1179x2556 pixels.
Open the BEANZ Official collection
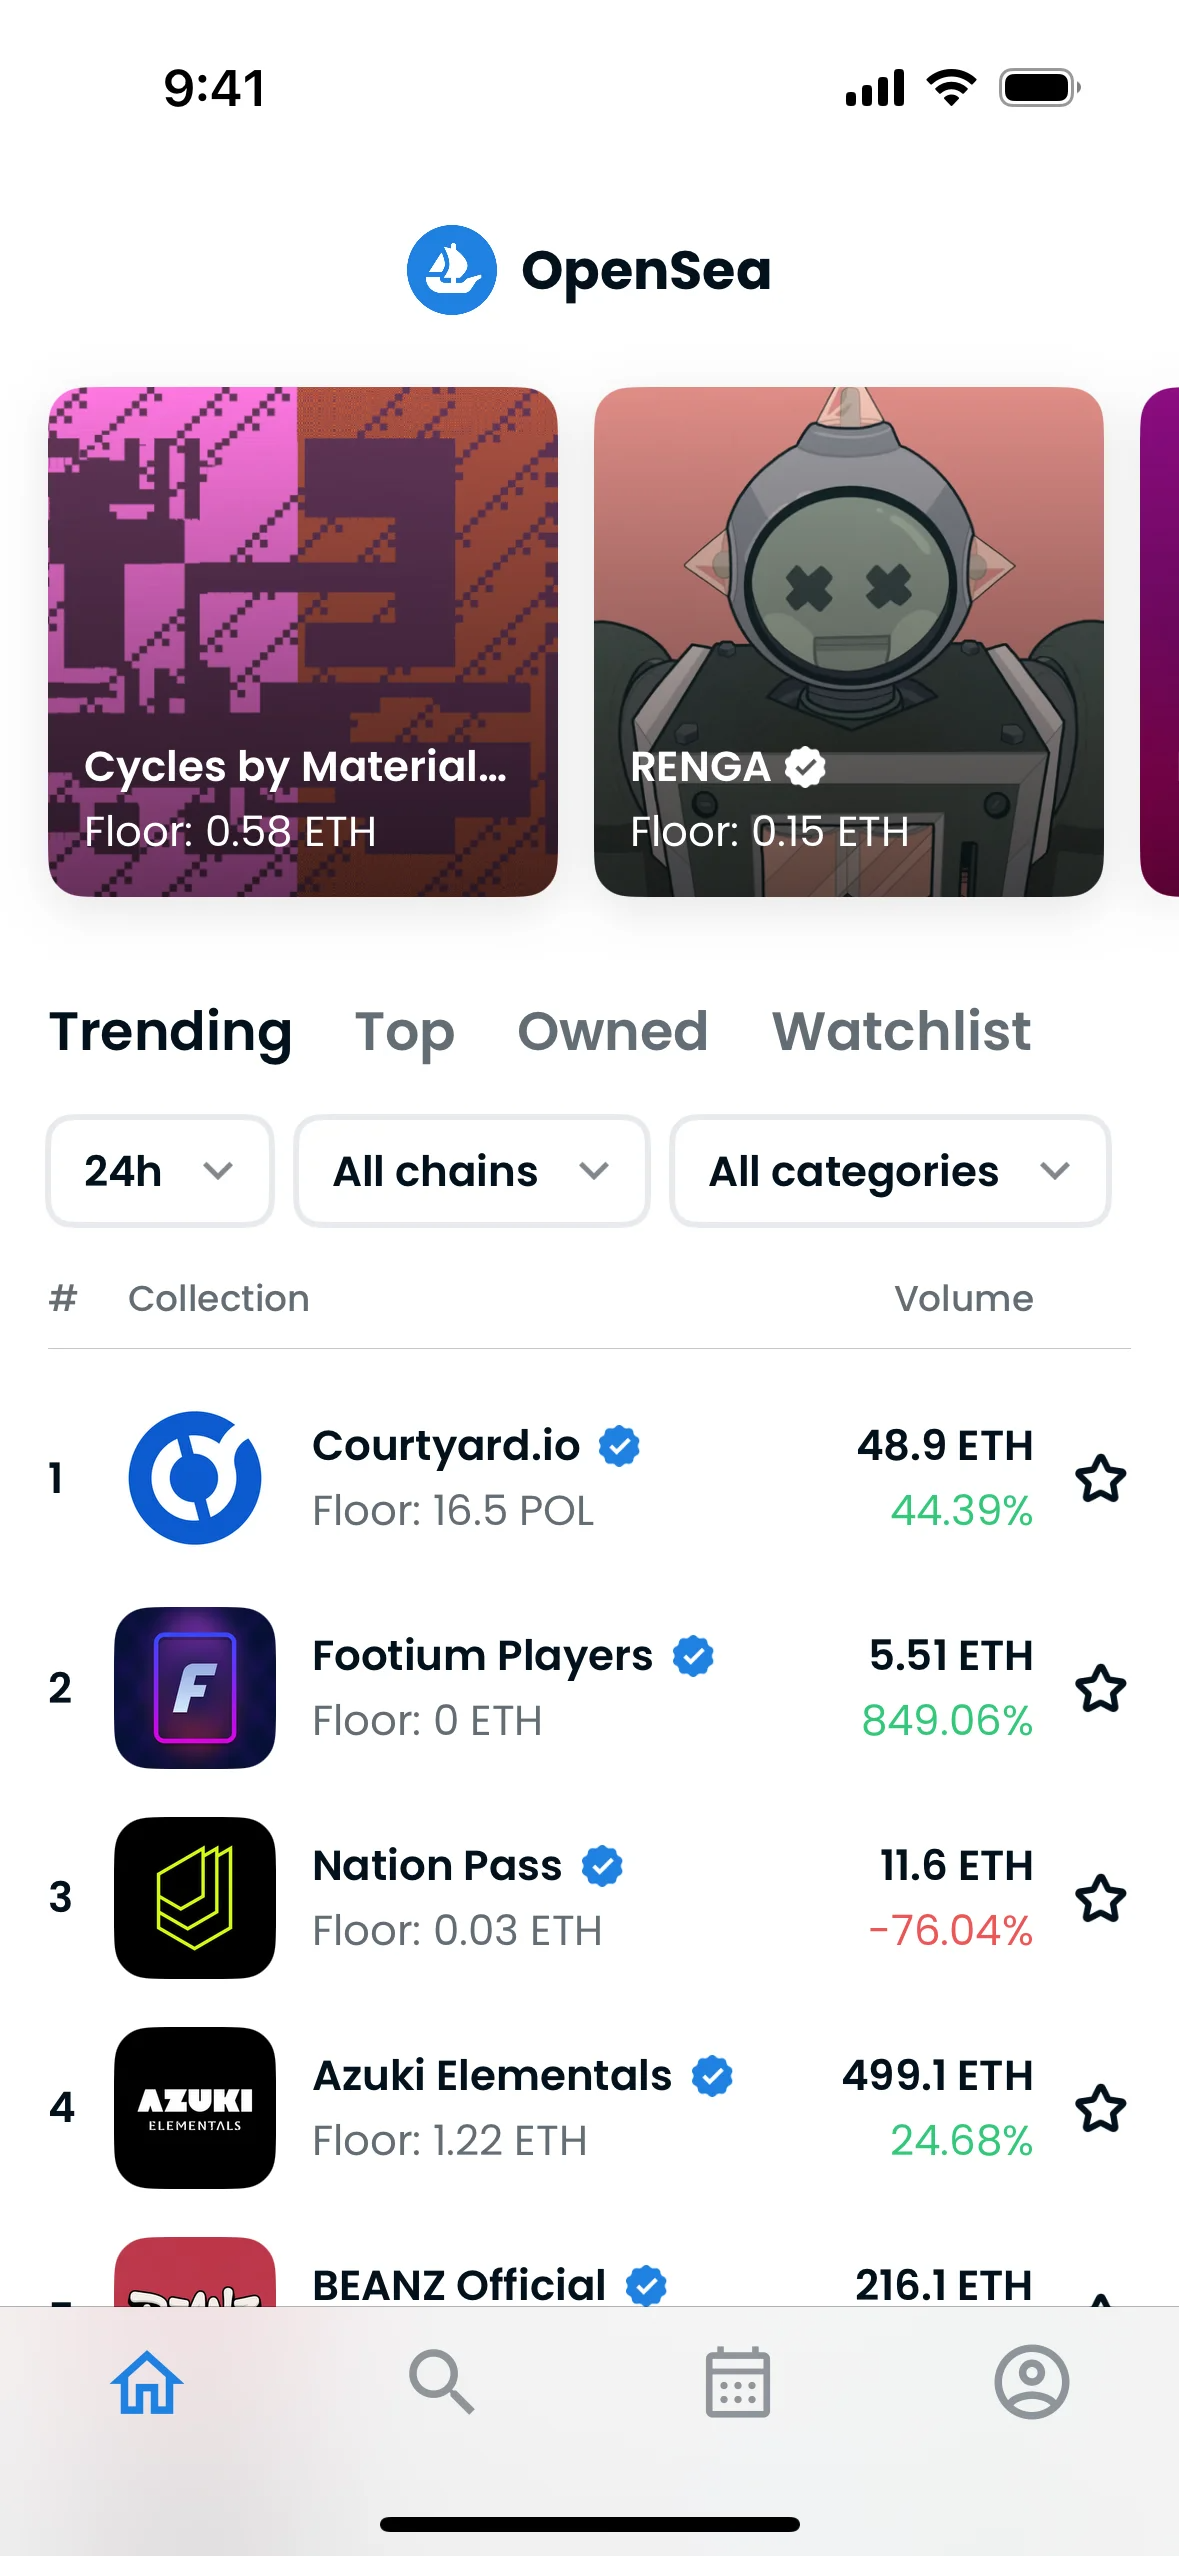(459, 2284)
